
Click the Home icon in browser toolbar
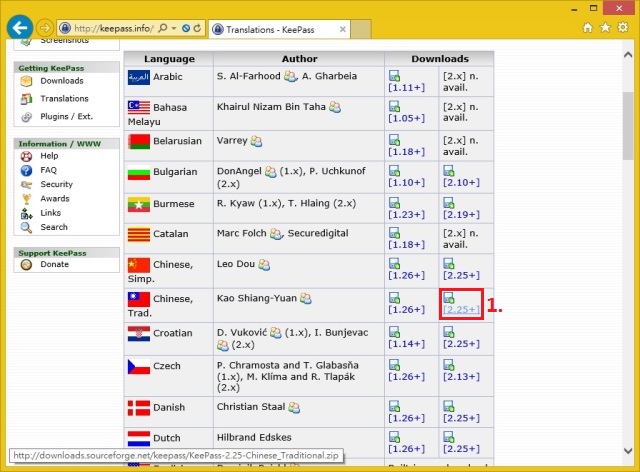587,28
